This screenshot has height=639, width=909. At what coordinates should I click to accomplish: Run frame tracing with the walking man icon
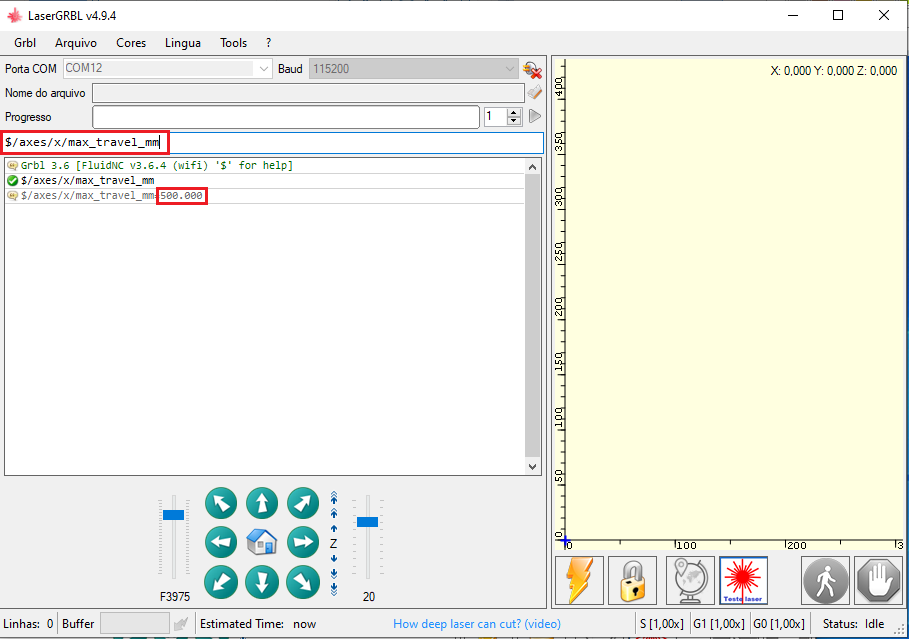coord(825,581)
